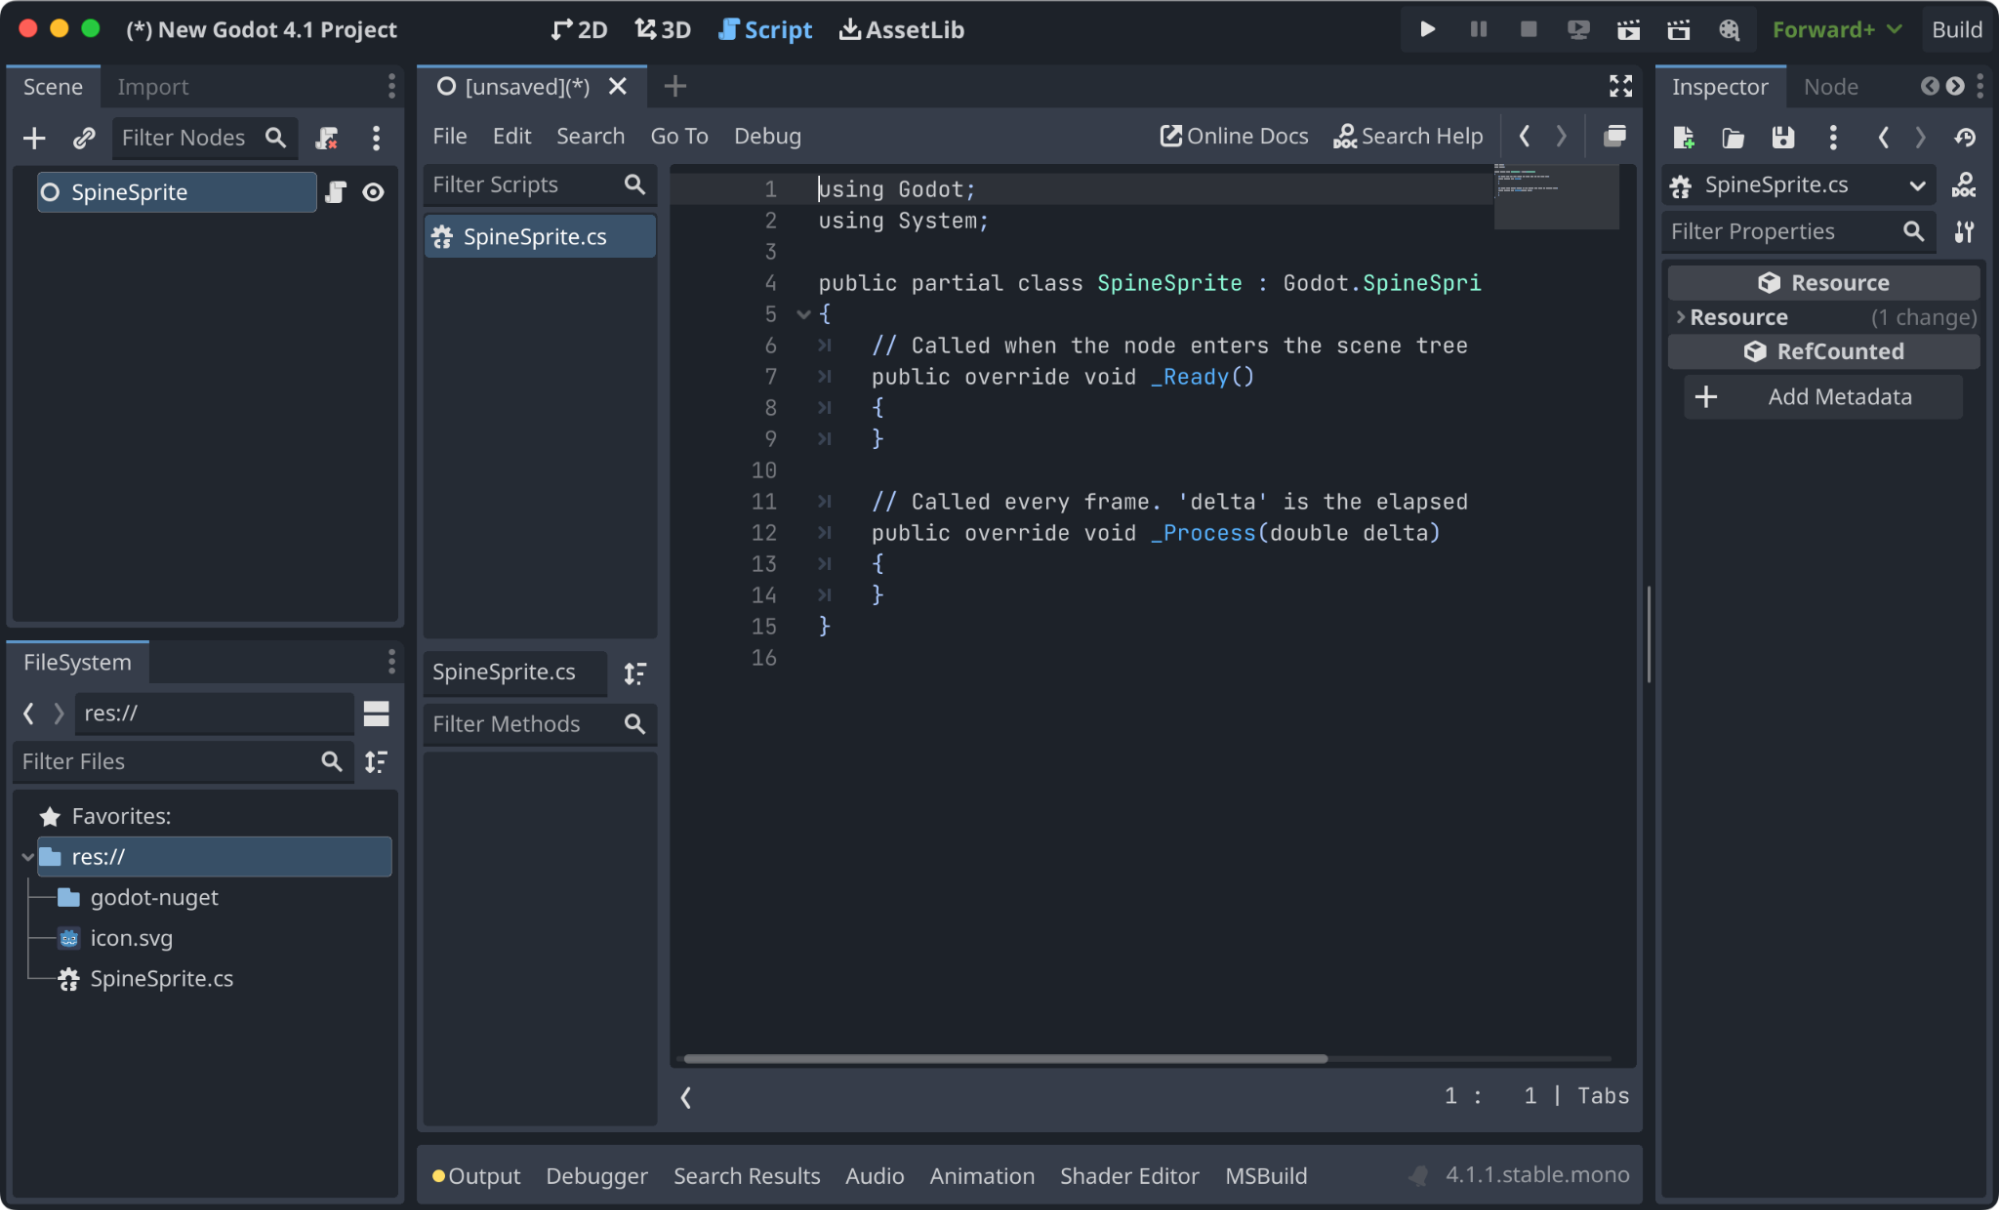Open the Forward+ renderer dropdown
Screen dimensions: 1999x1211
click(1836, 29)
